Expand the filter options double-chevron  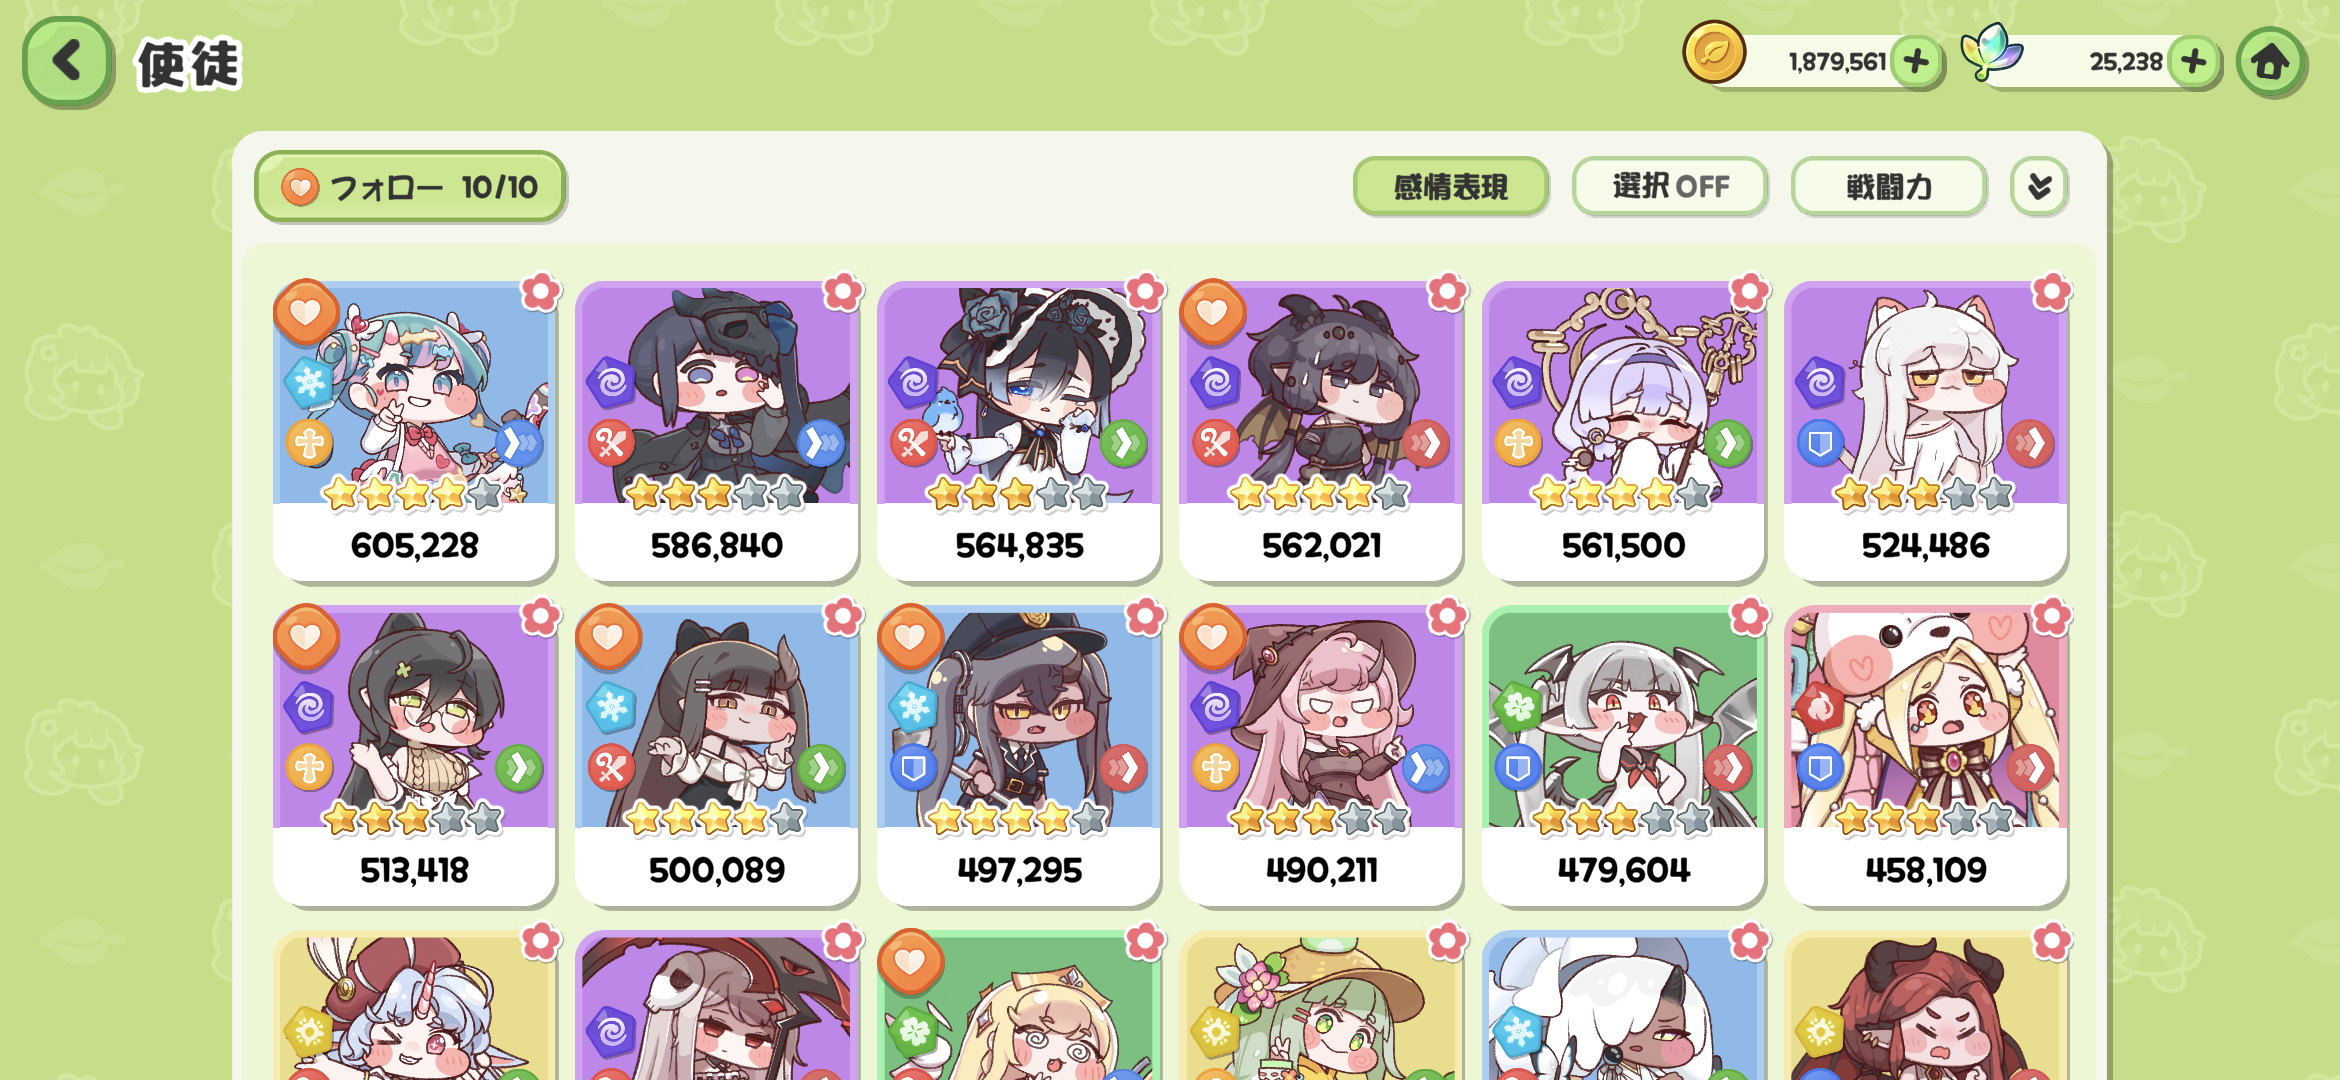[2039, 186]
